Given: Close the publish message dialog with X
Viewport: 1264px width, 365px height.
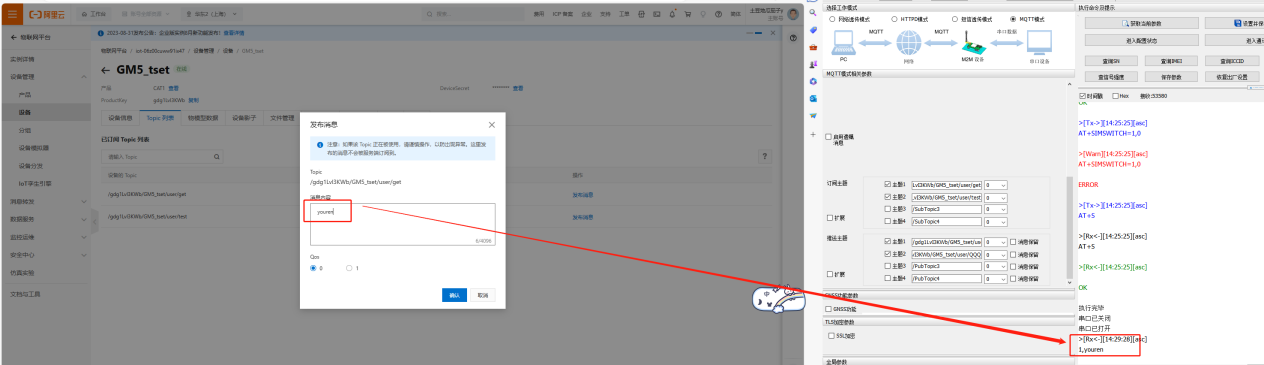Looking at the screenshot, I should 491,125.
